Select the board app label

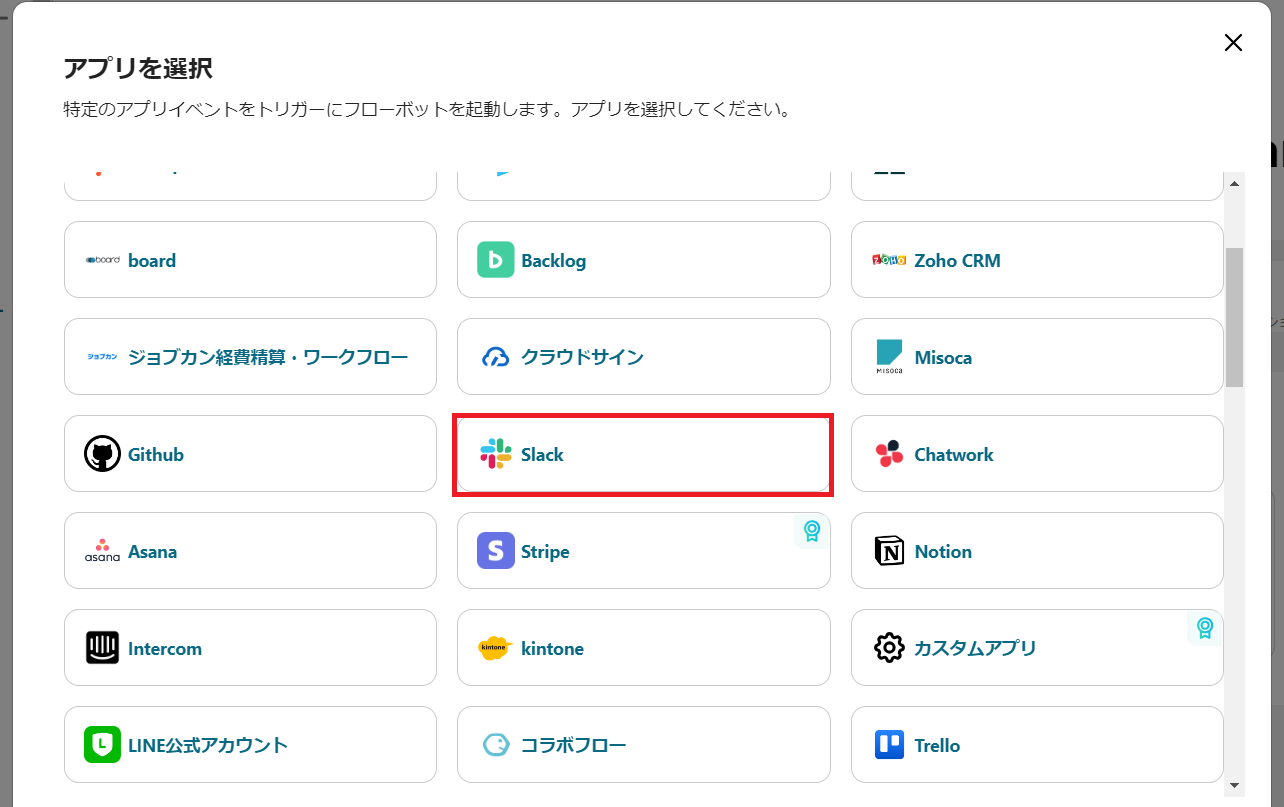pos(152,260)
